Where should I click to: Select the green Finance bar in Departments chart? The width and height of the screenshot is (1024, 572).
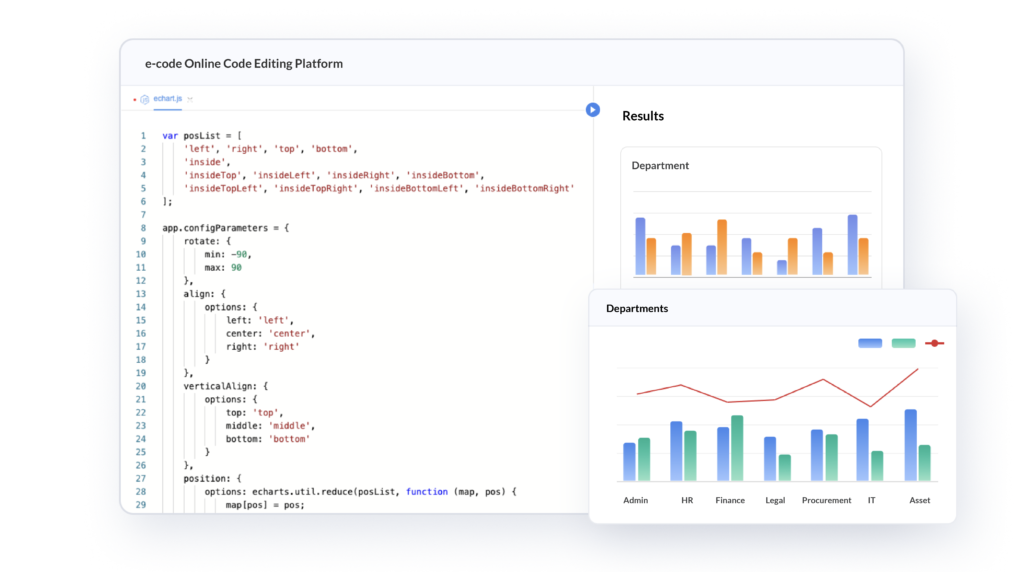737,448
